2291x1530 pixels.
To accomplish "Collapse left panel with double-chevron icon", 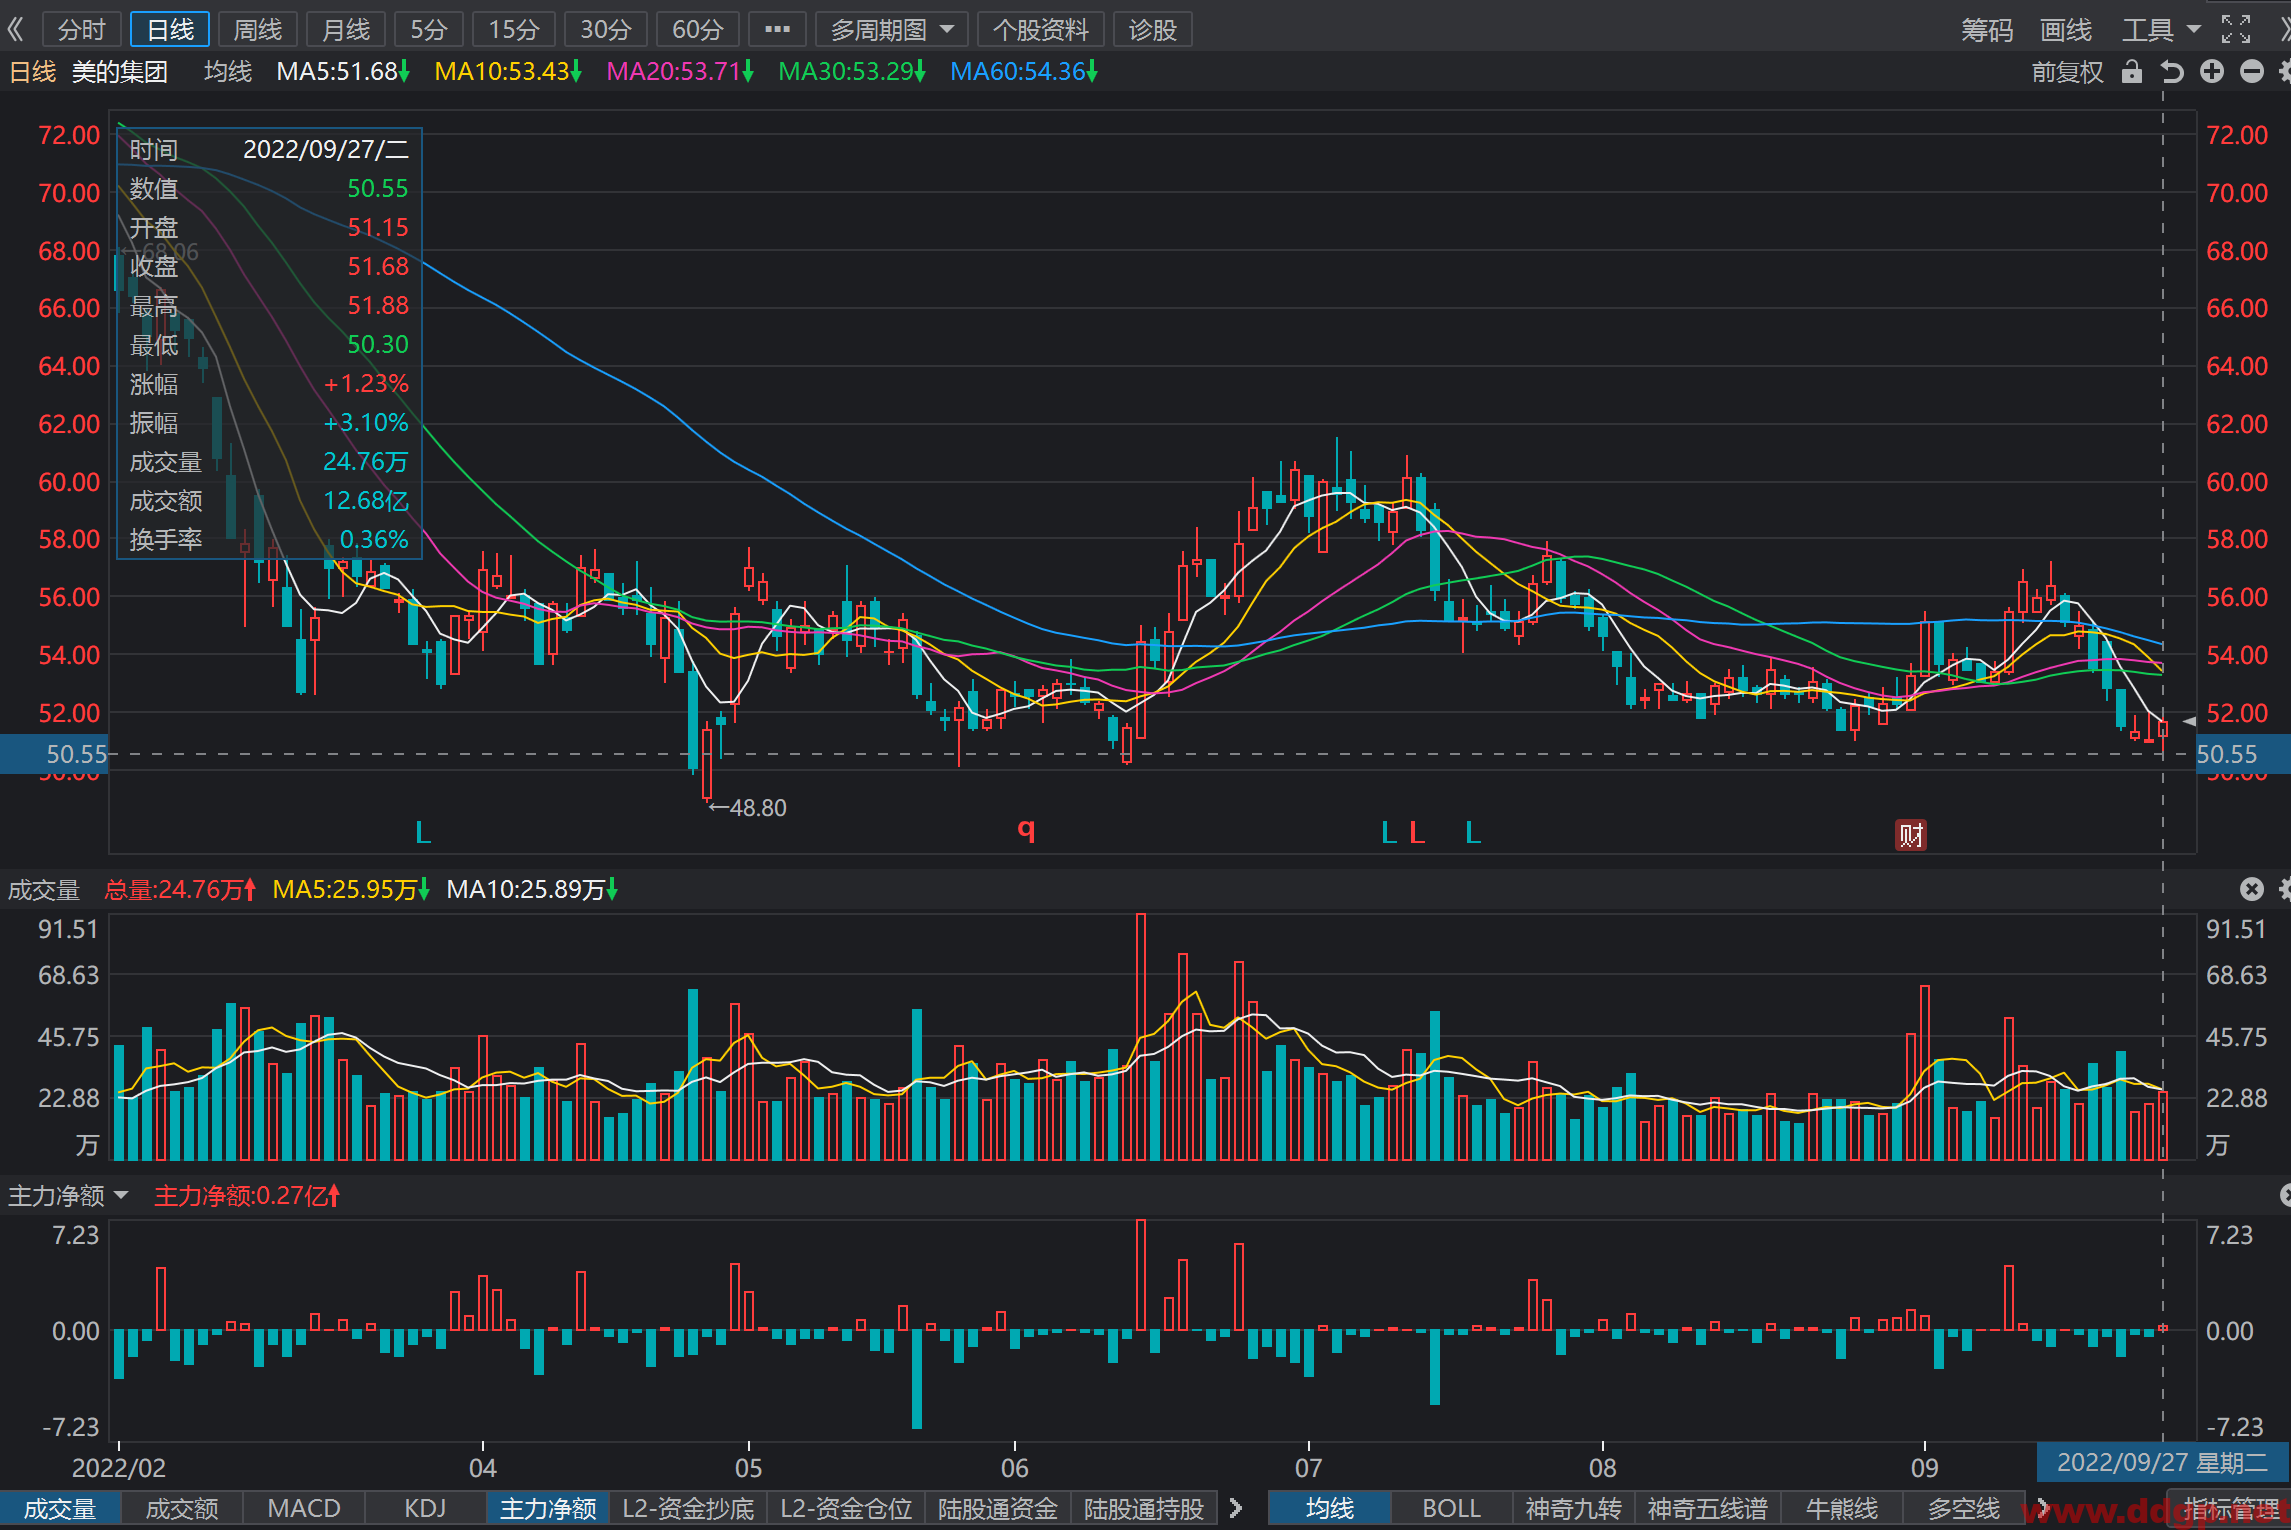I will pos(16,29).
